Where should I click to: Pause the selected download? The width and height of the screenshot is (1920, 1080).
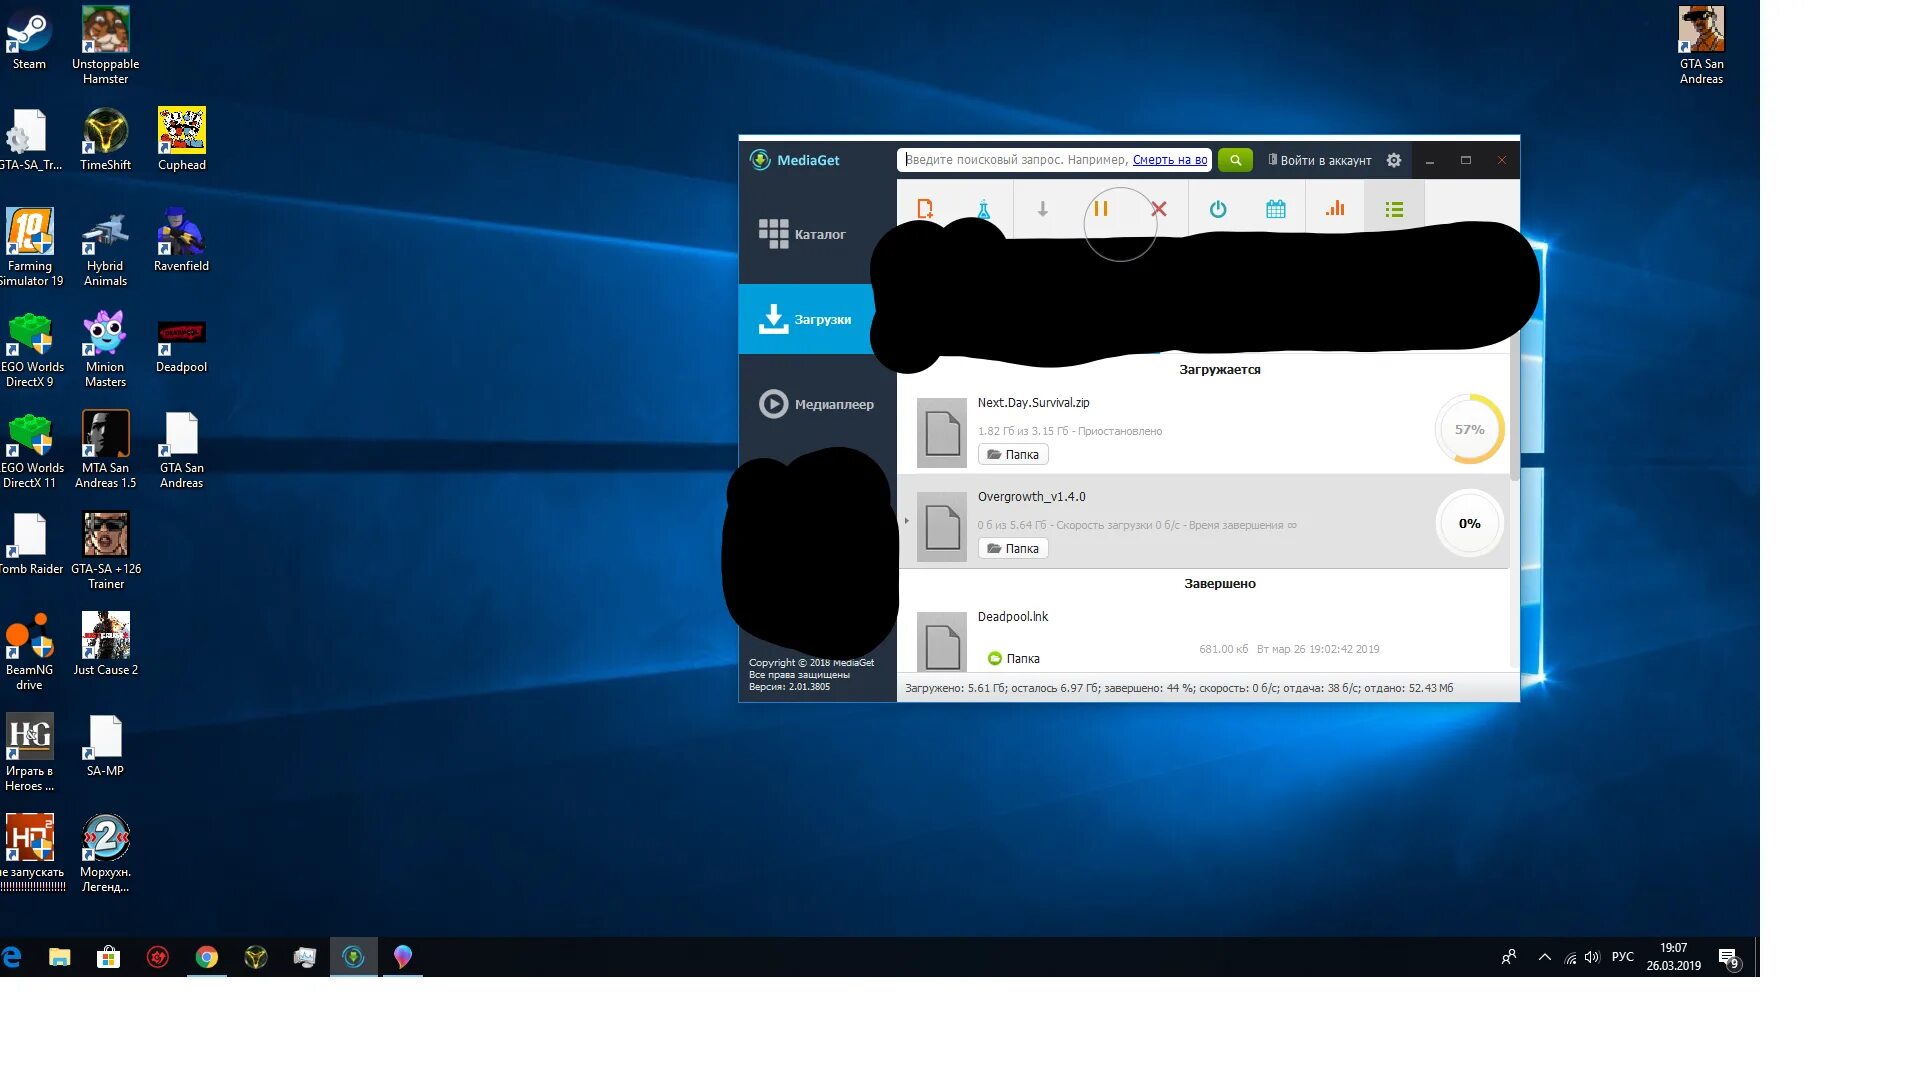pyautogui.click(x=1100, y=209)
